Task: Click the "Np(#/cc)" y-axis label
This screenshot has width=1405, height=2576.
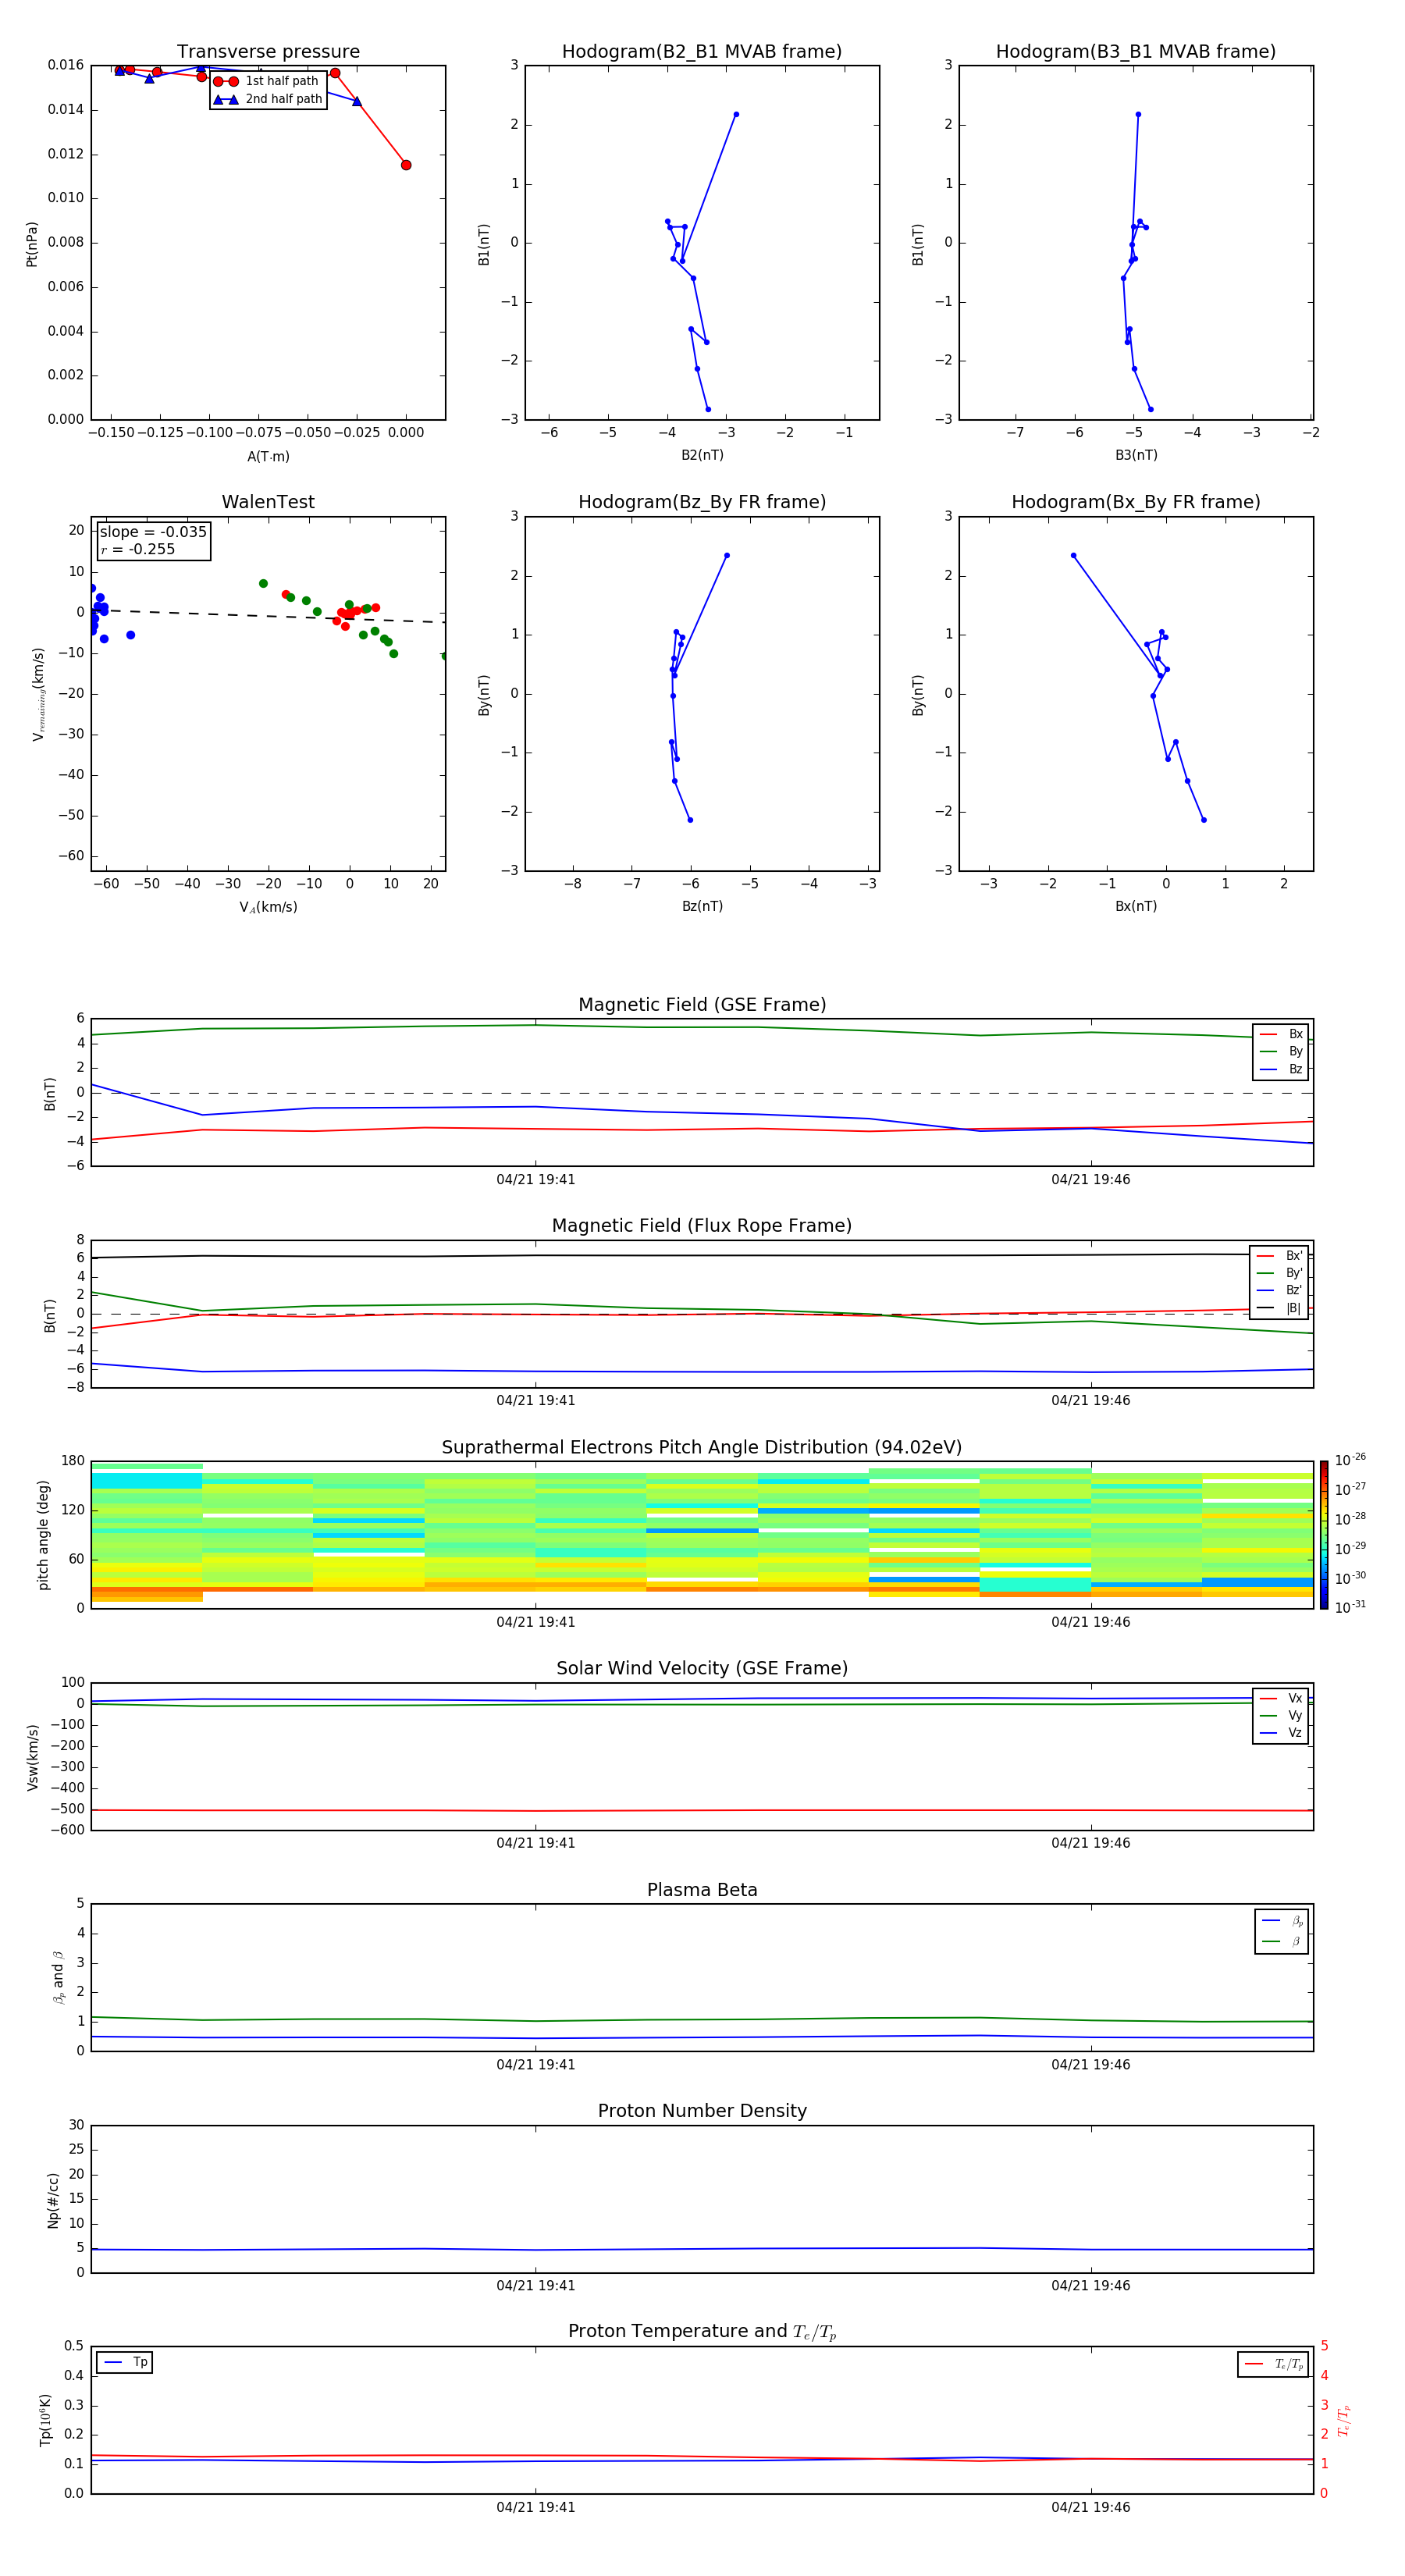Action: tap(53, 2200)
